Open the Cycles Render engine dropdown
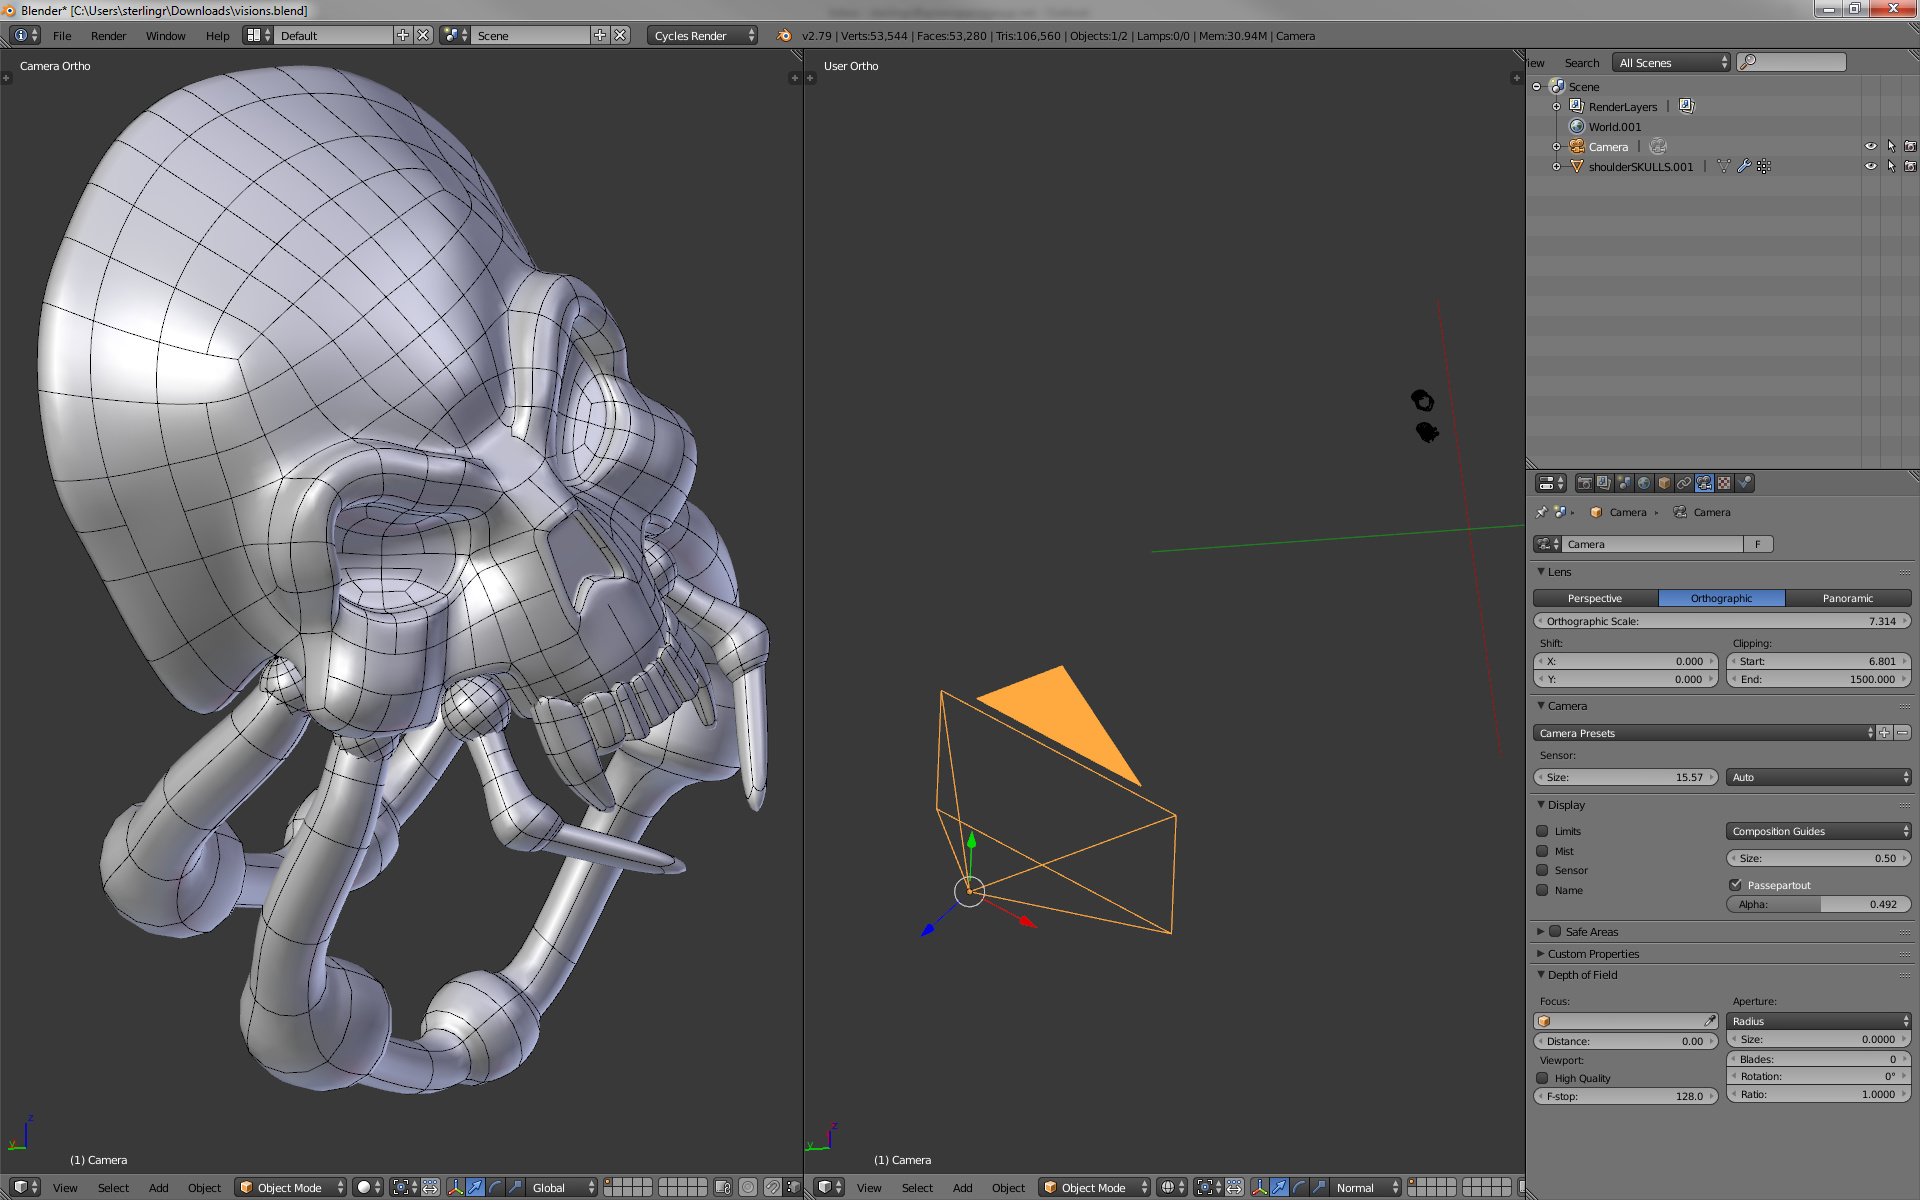The image size is (1920, 1200). (x=702, y=35)
